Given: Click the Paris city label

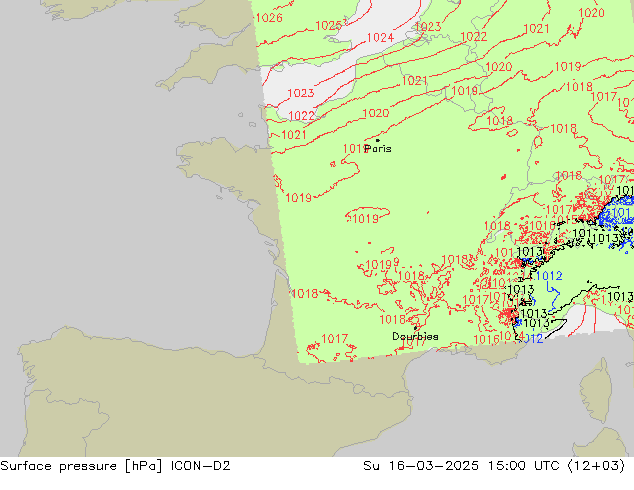Looking at the screenshot, I should click(x=378, y=149).
